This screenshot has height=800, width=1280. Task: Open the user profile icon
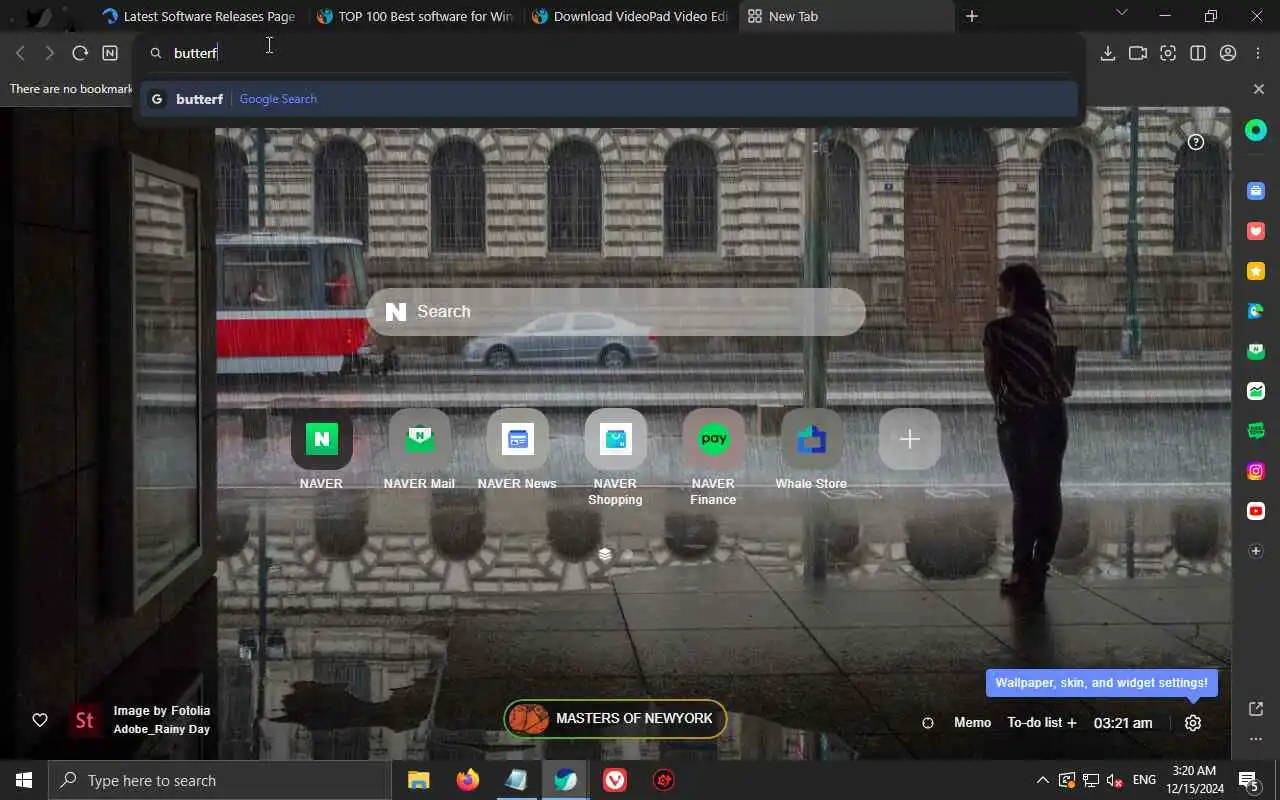(1228, 53)
